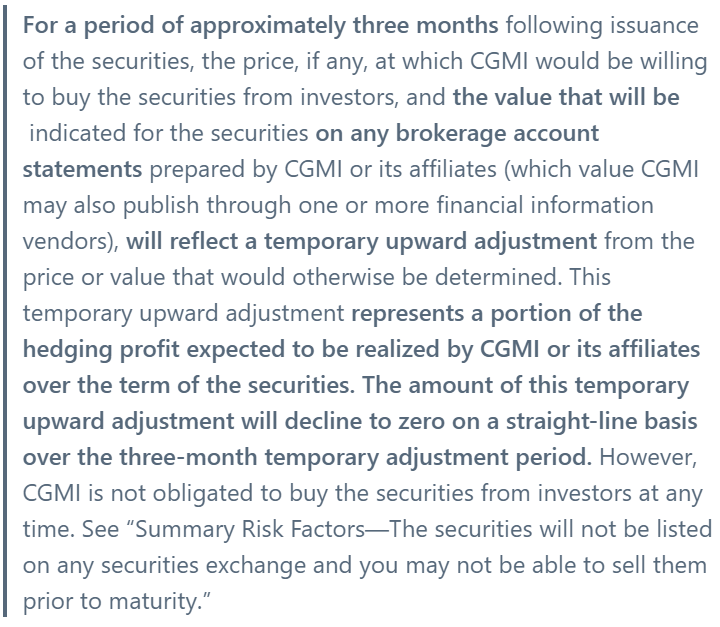
Task: Click the bold text 'over the term of the securities.'
Action: click(189, 385)
